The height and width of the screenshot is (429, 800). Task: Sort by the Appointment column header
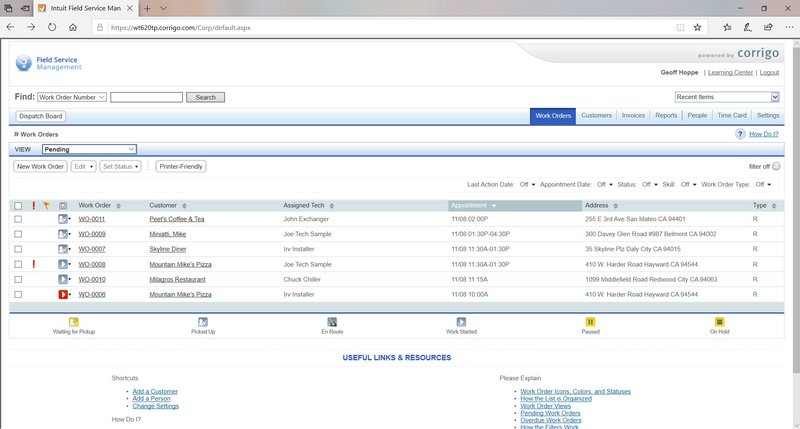[x=515, y=206]
